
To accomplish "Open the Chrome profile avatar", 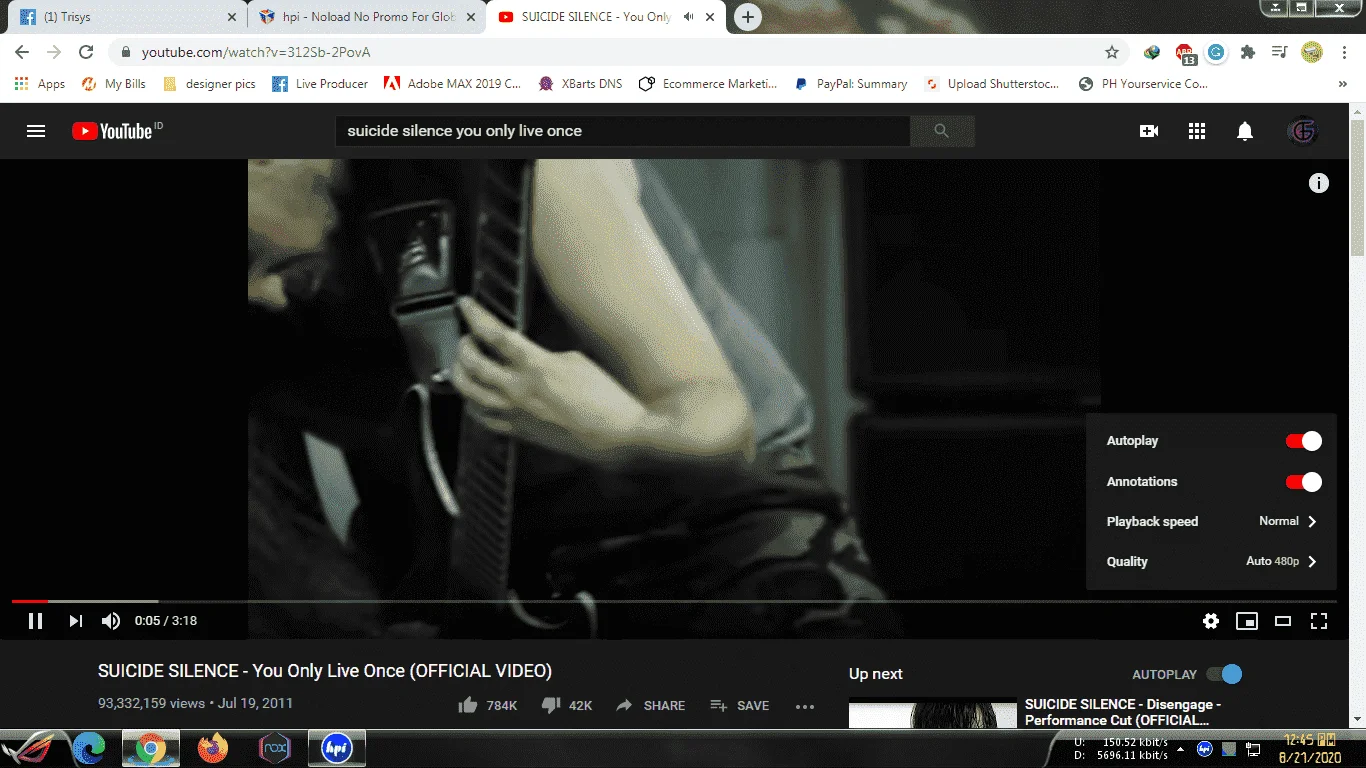I will point(1312,52).
